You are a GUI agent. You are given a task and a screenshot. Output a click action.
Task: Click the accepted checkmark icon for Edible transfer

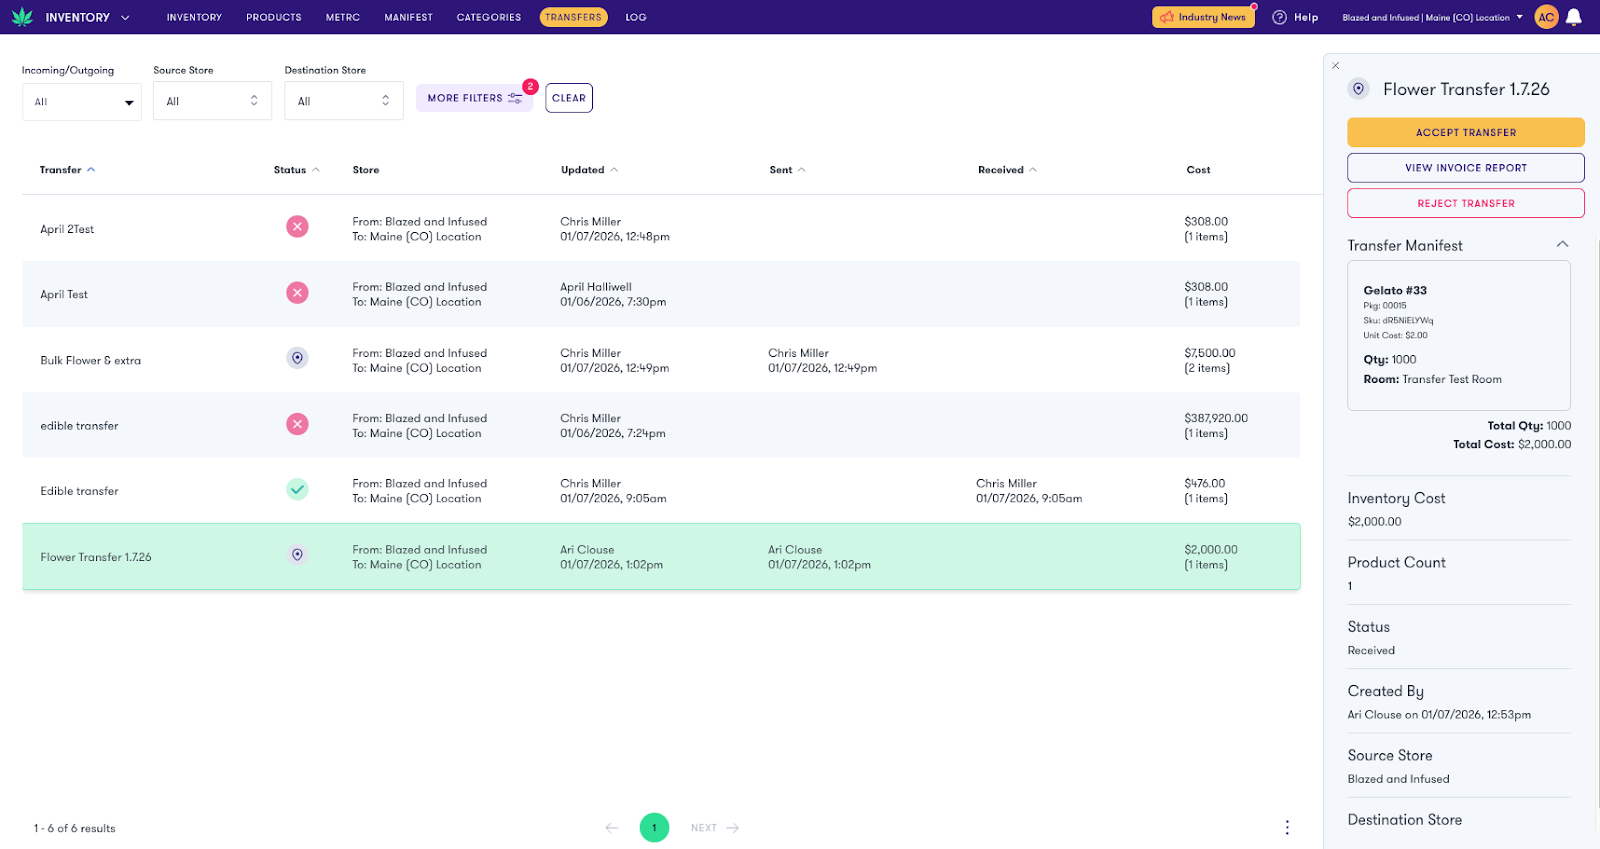[297, 489]
